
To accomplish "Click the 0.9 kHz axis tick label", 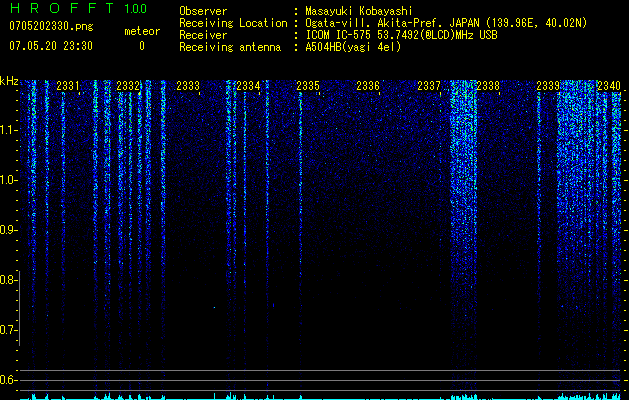I will tap(8, 230).
